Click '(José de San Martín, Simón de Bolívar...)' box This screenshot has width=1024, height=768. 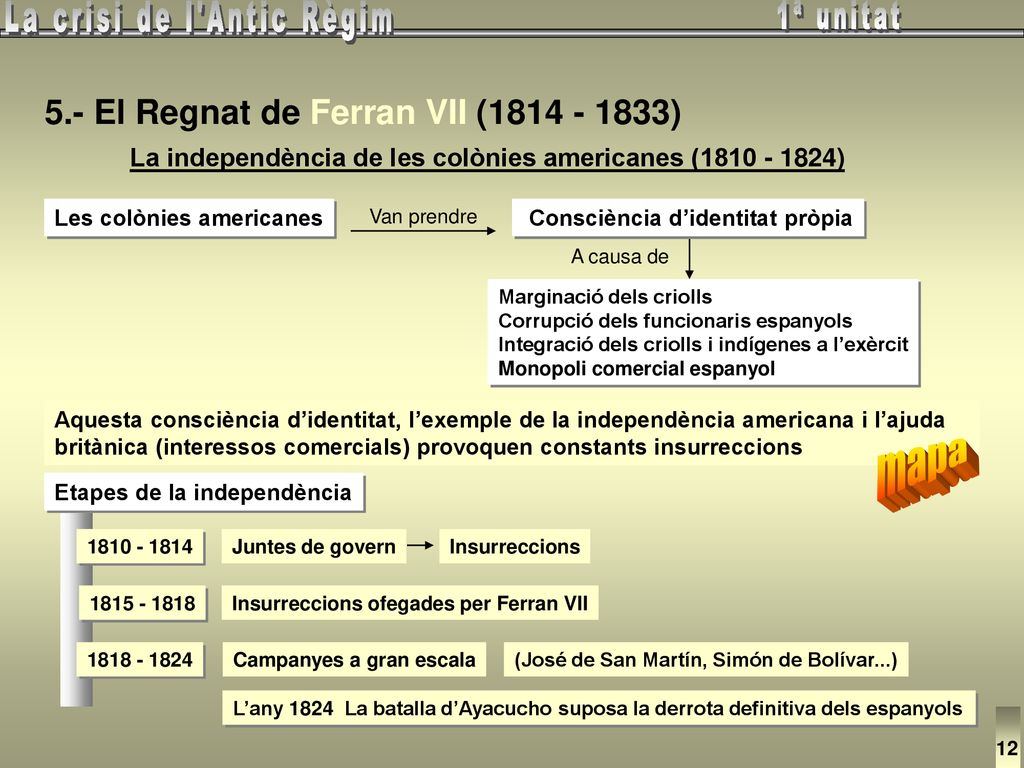click(x=706, y=660)
